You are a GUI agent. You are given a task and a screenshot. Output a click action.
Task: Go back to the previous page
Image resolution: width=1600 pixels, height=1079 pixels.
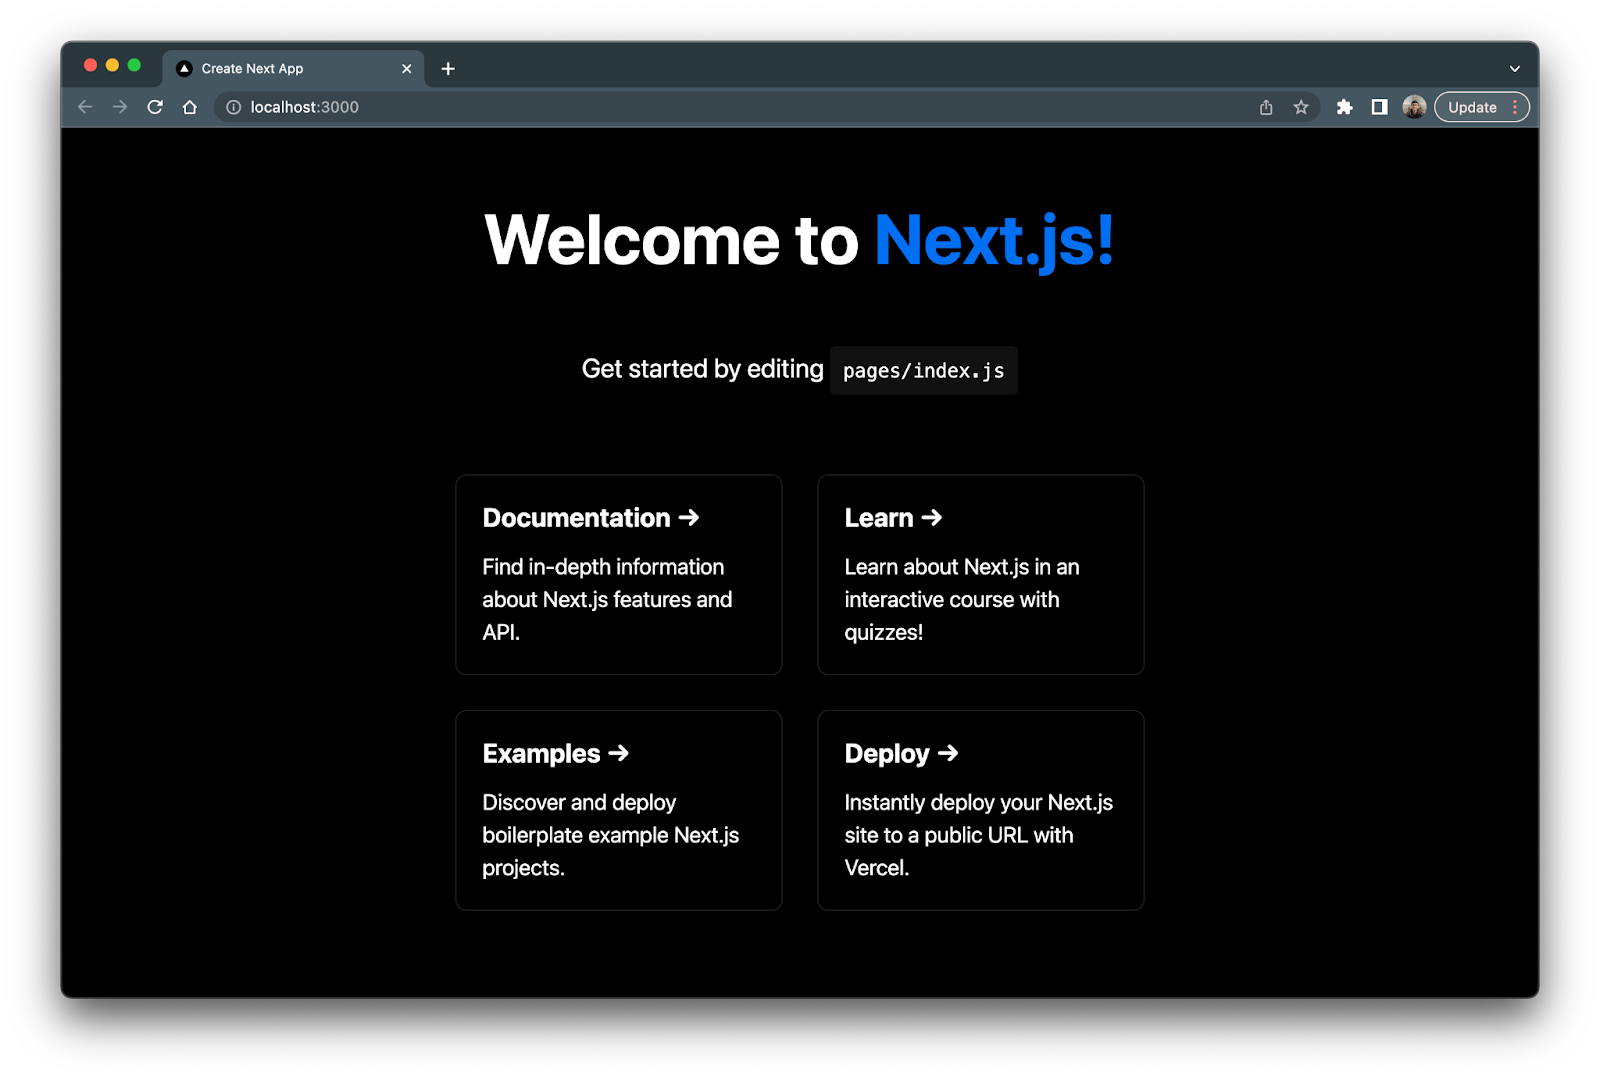click(x=85, y=107)
